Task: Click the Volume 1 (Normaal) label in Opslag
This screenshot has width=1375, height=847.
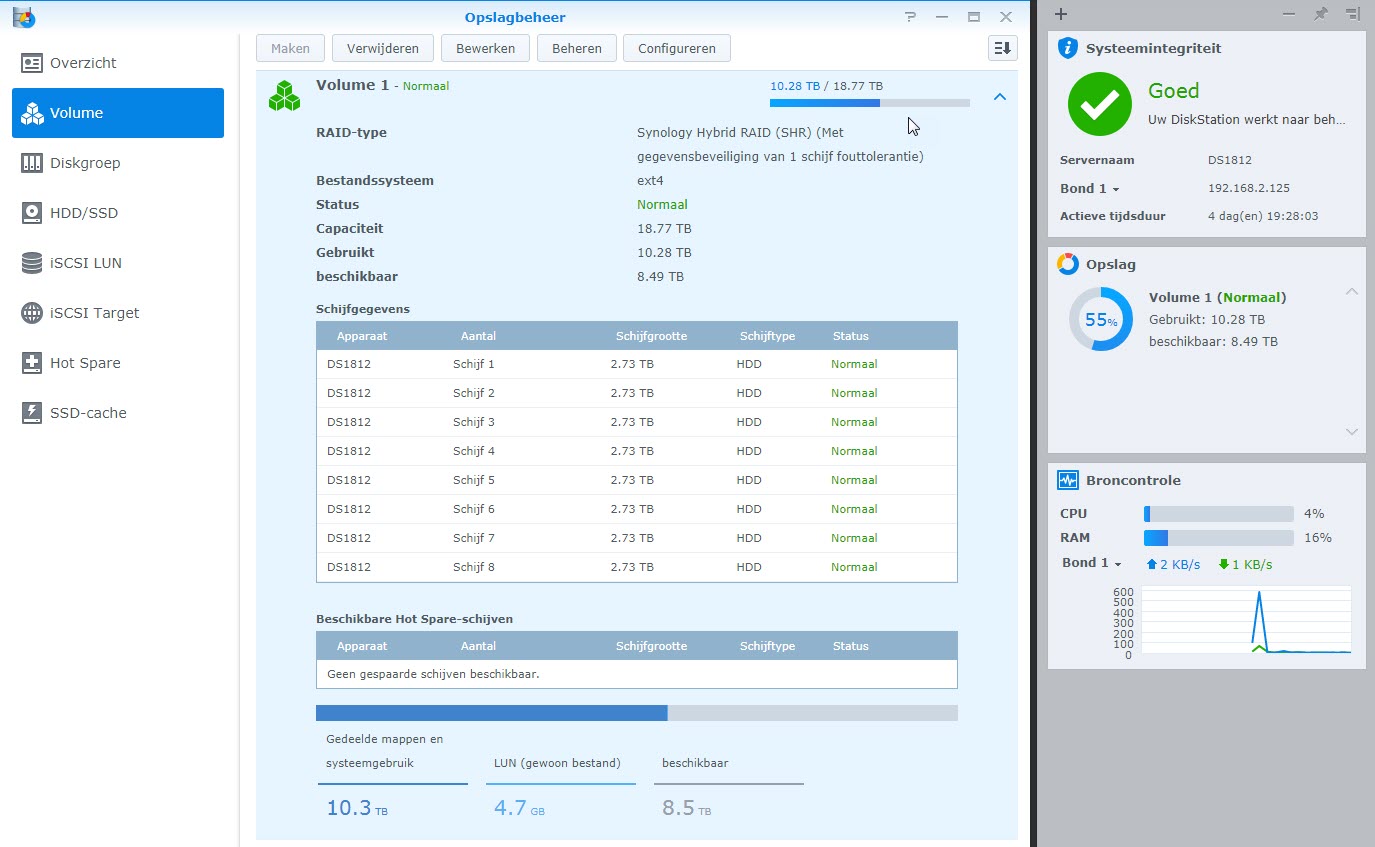Action: click(1217, 297)
